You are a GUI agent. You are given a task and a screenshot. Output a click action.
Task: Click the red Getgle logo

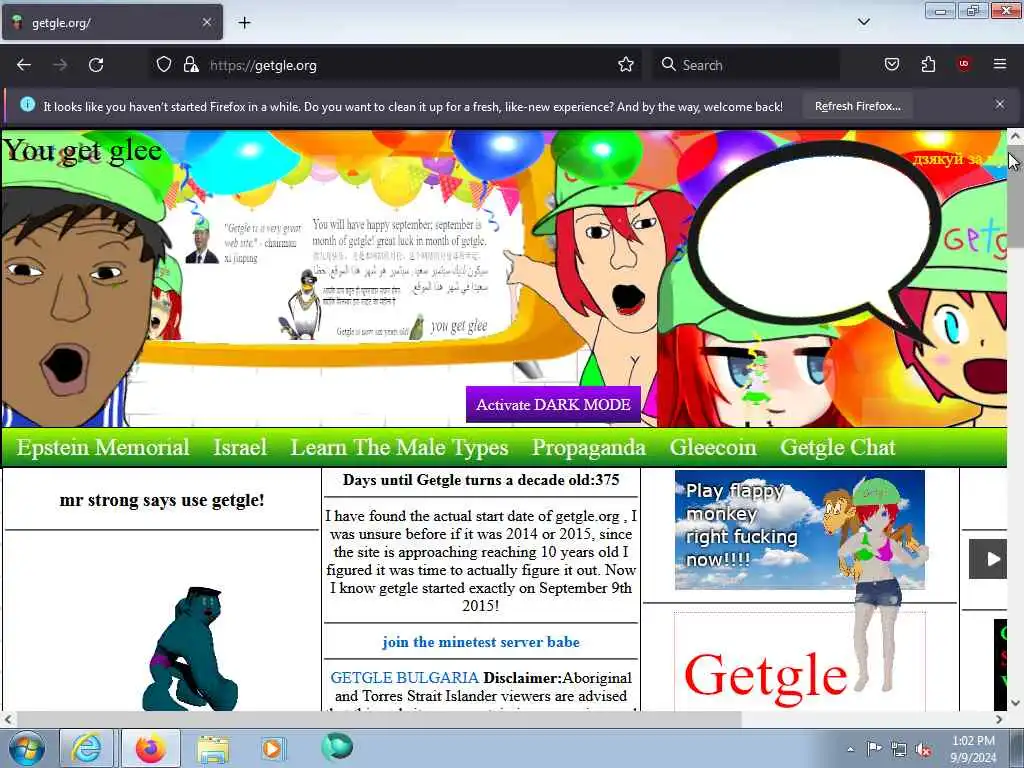point(765,677)
